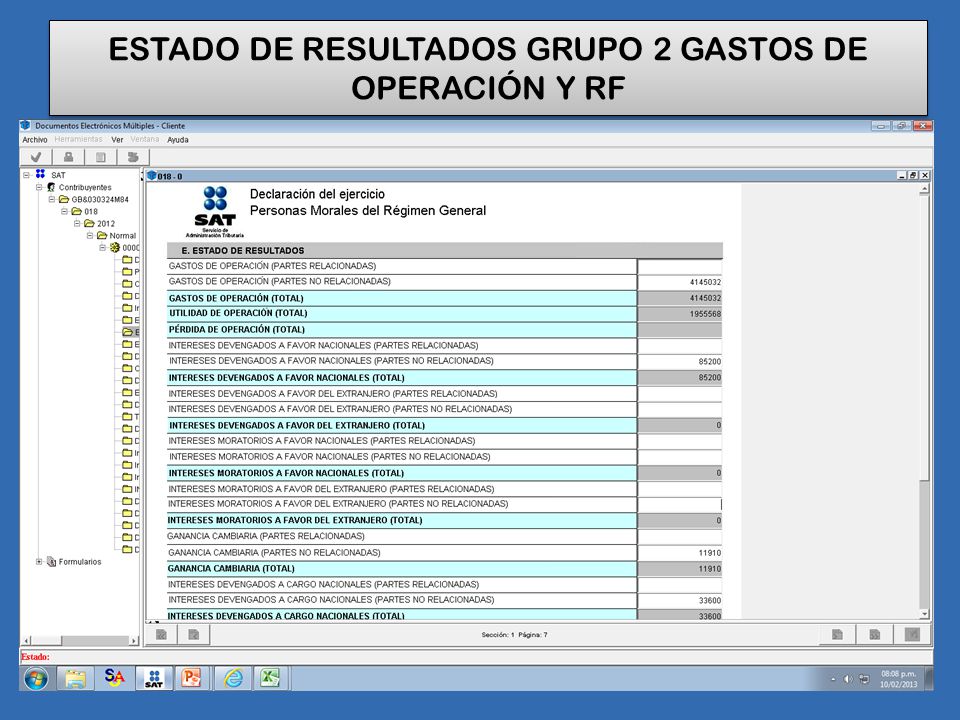960x720 pixels.
Task: Click the Gastos de Operación (Partes No Relacionadas) 4145032 field
Action: pos(680,282)
